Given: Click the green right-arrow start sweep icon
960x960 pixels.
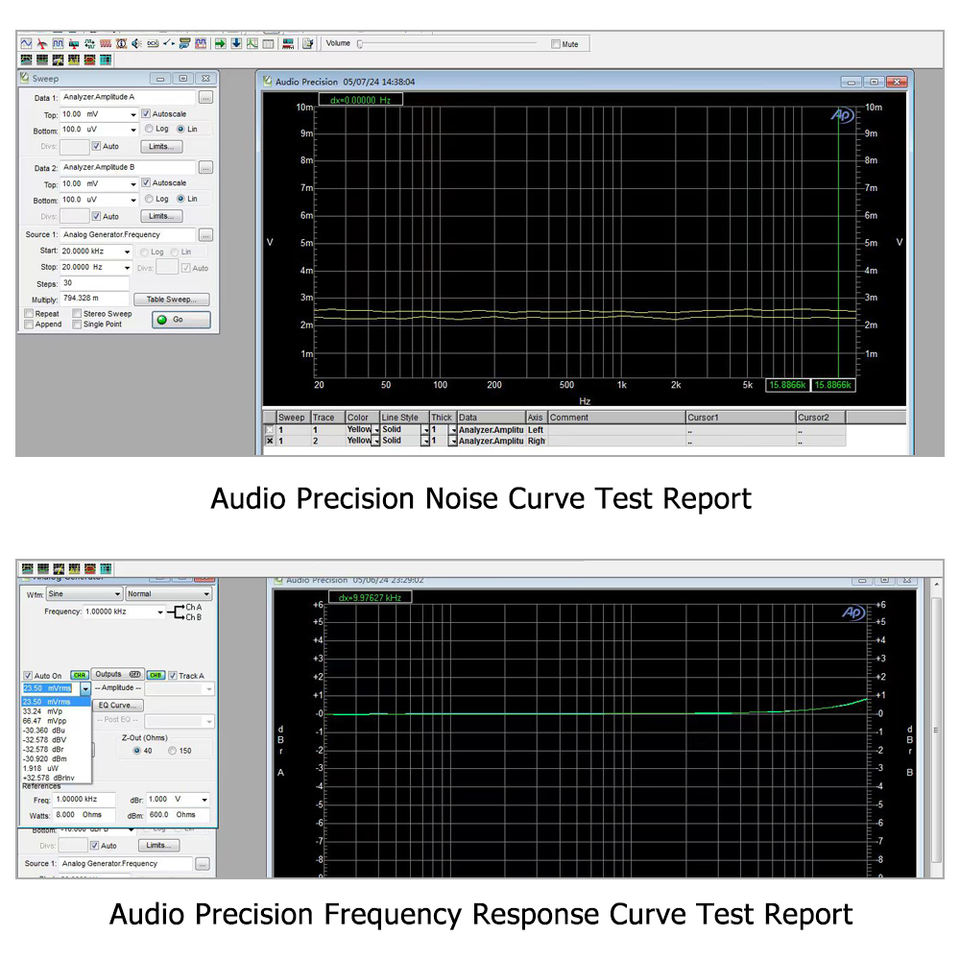Looking at the screenshot, I should click(x=220, y=43).
